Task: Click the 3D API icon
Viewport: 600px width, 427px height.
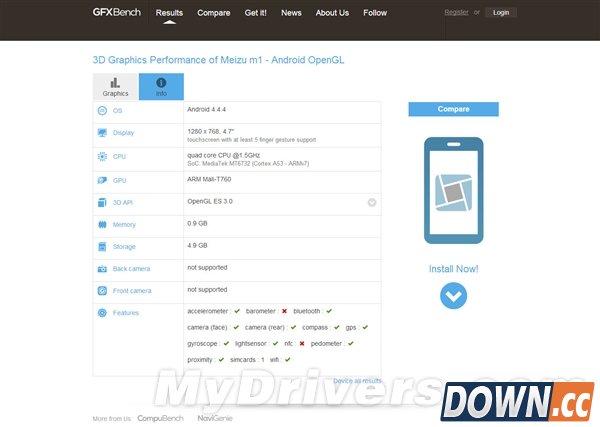Action: pyautogui.click(x=102, y=202)
